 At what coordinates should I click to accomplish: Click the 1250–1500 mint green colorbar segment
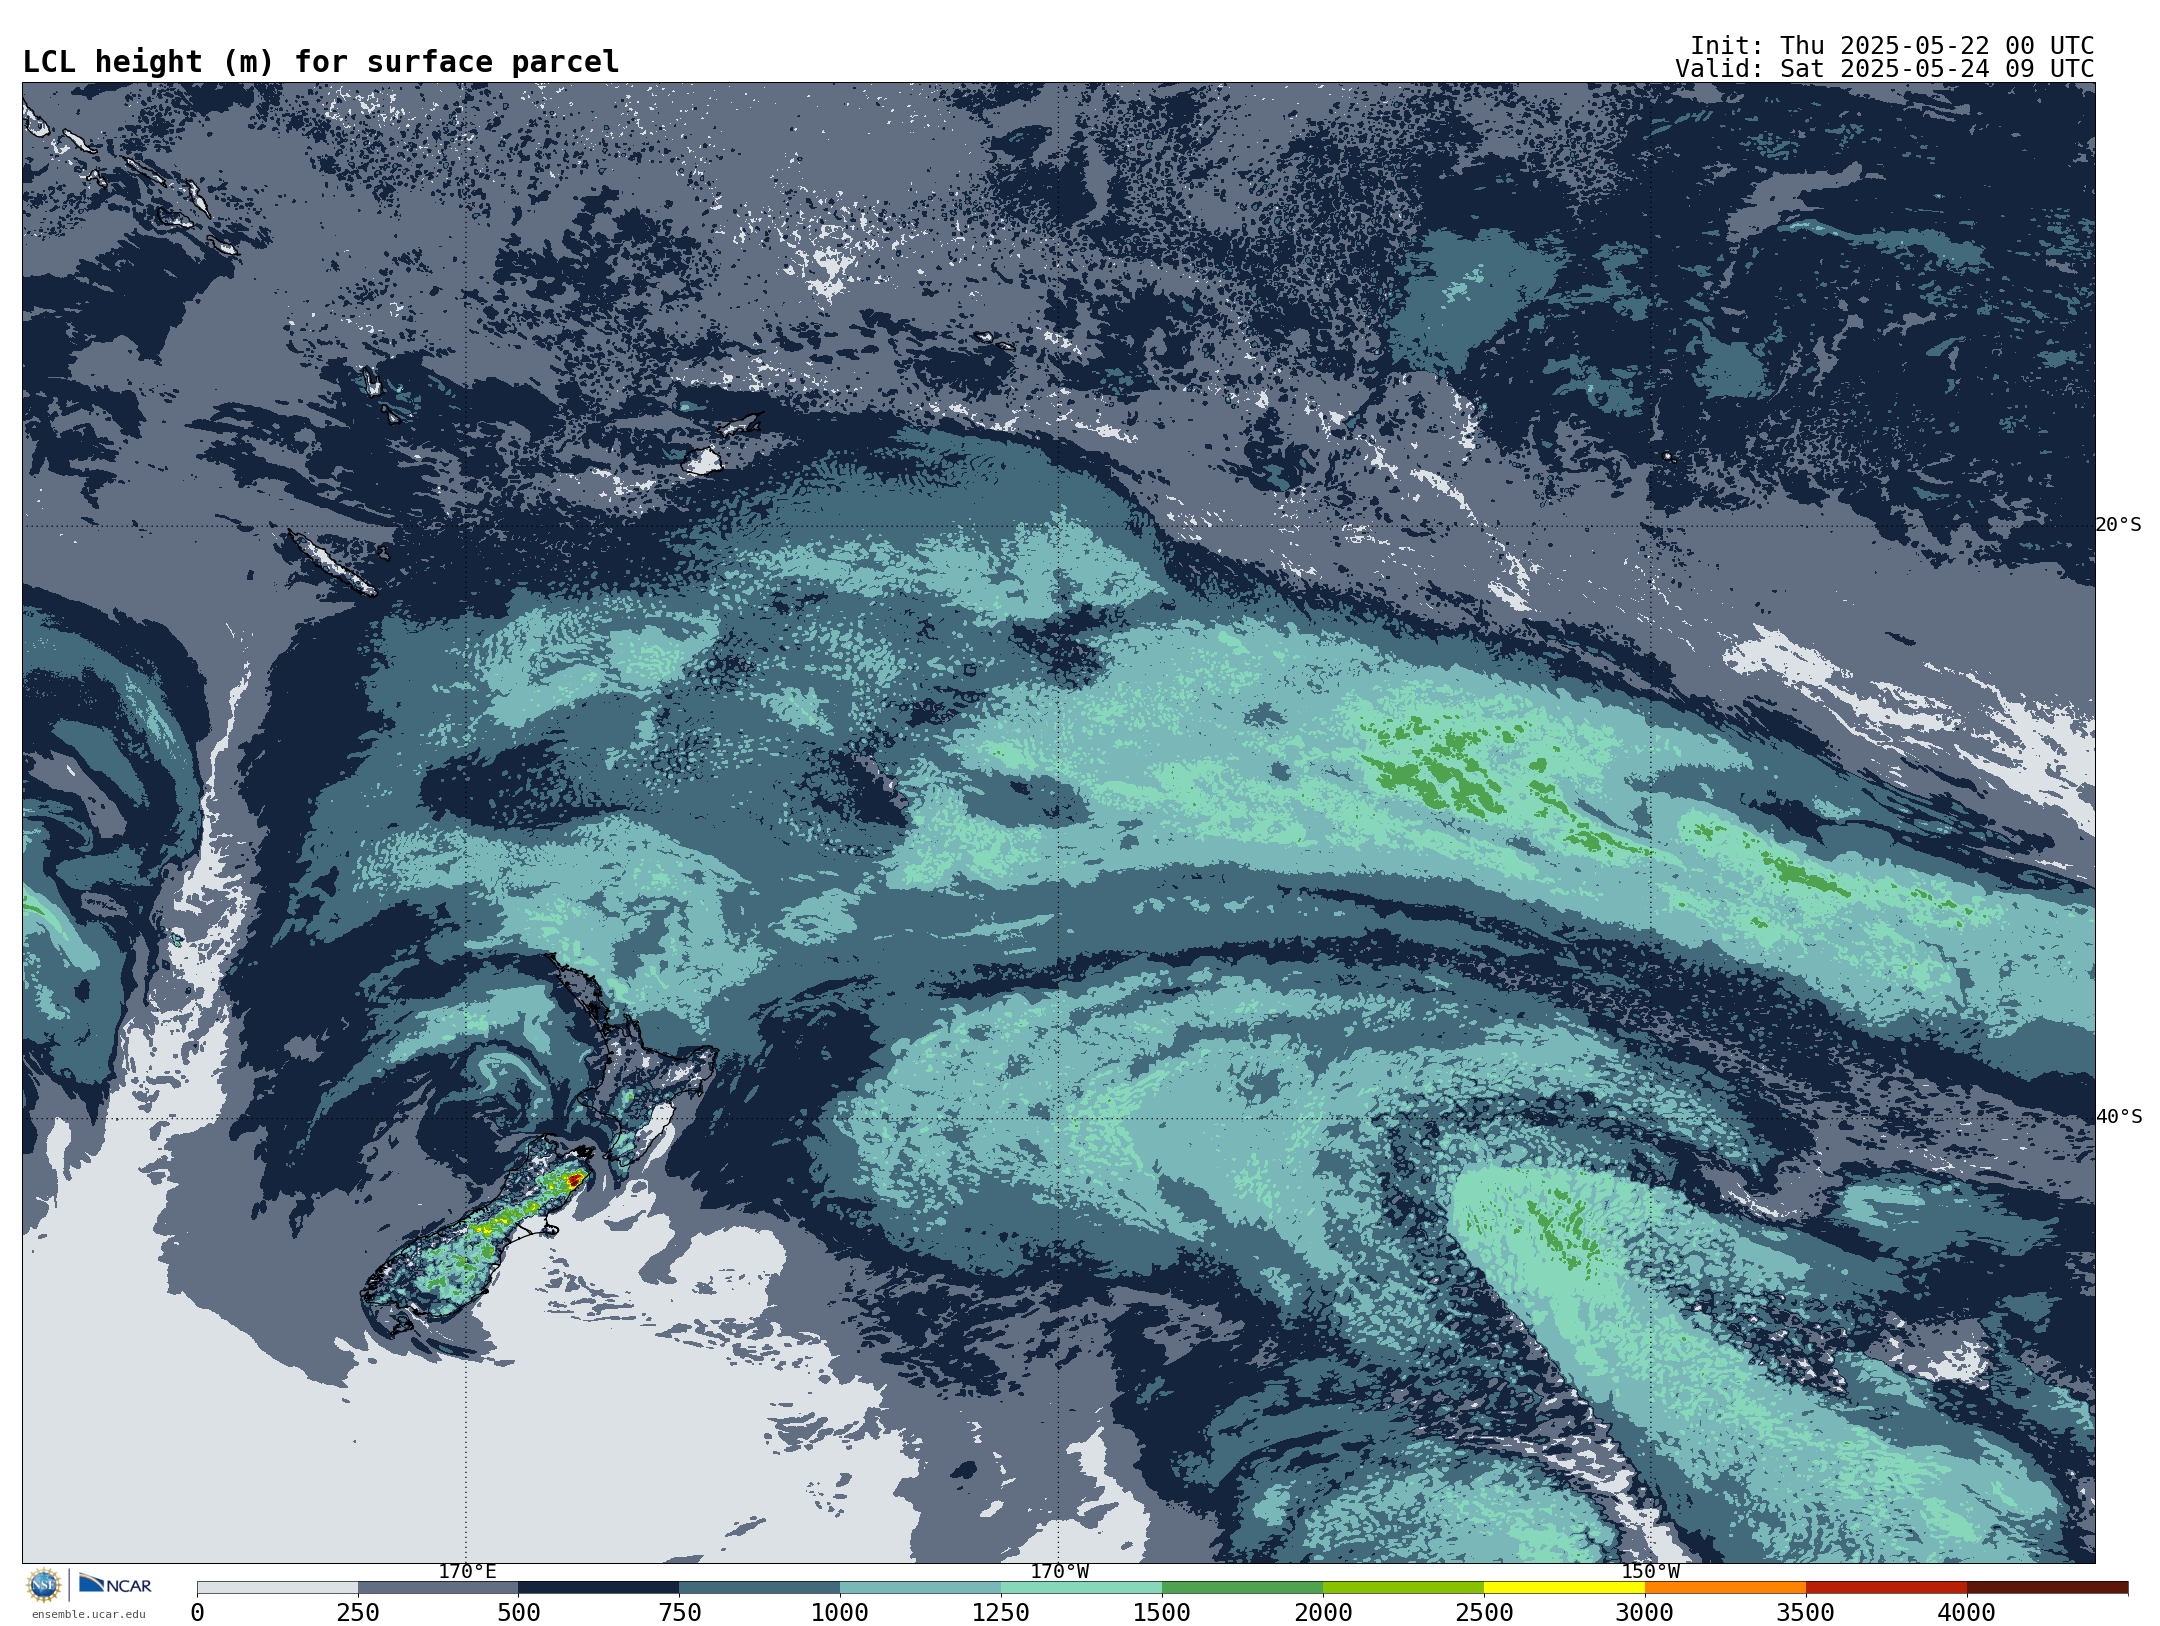coord(1081,1588)
